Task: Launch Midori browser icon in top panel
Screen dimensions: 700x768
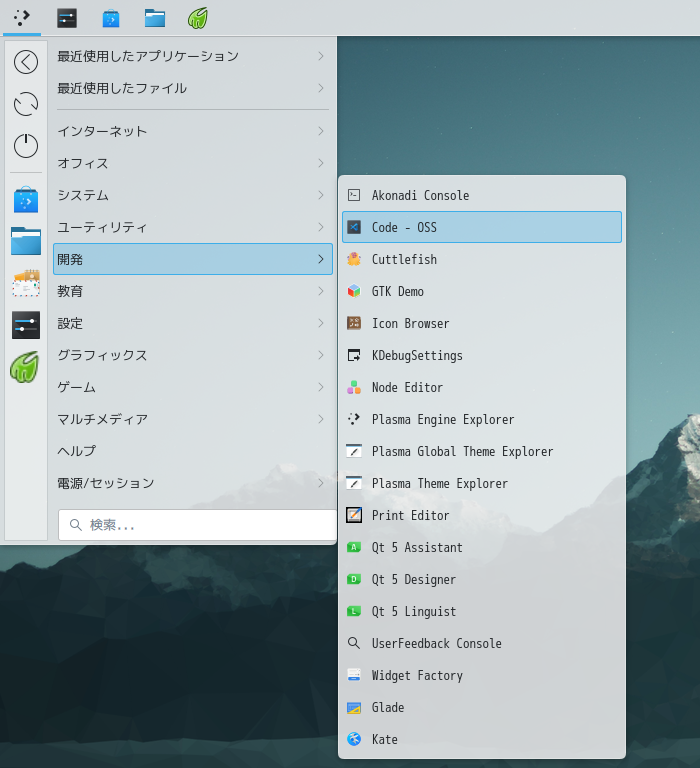Action: [x=198, y=18]
